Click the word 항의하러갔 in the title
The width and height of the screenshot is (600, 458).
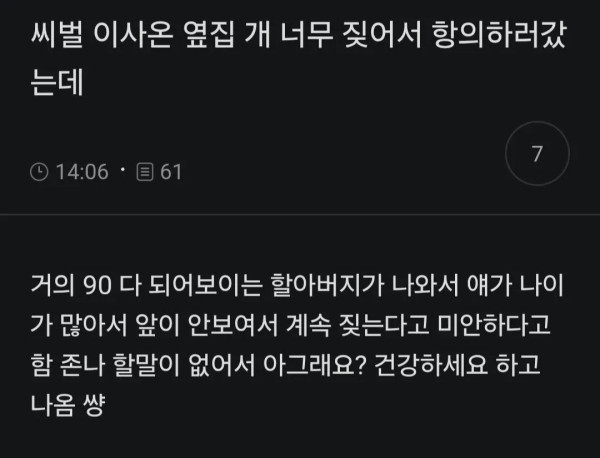coord(499,34)
